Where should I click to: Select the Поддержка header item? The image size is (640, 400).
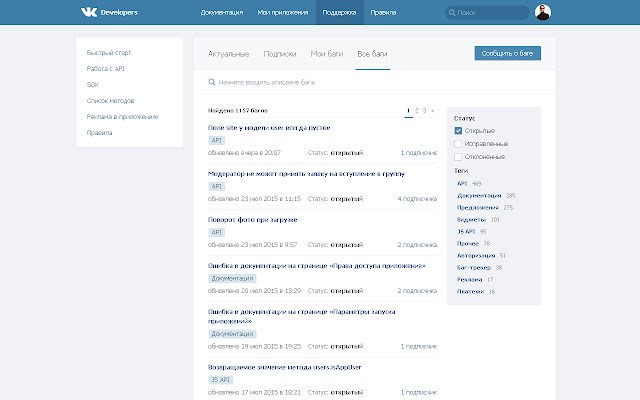pos(339,13)
